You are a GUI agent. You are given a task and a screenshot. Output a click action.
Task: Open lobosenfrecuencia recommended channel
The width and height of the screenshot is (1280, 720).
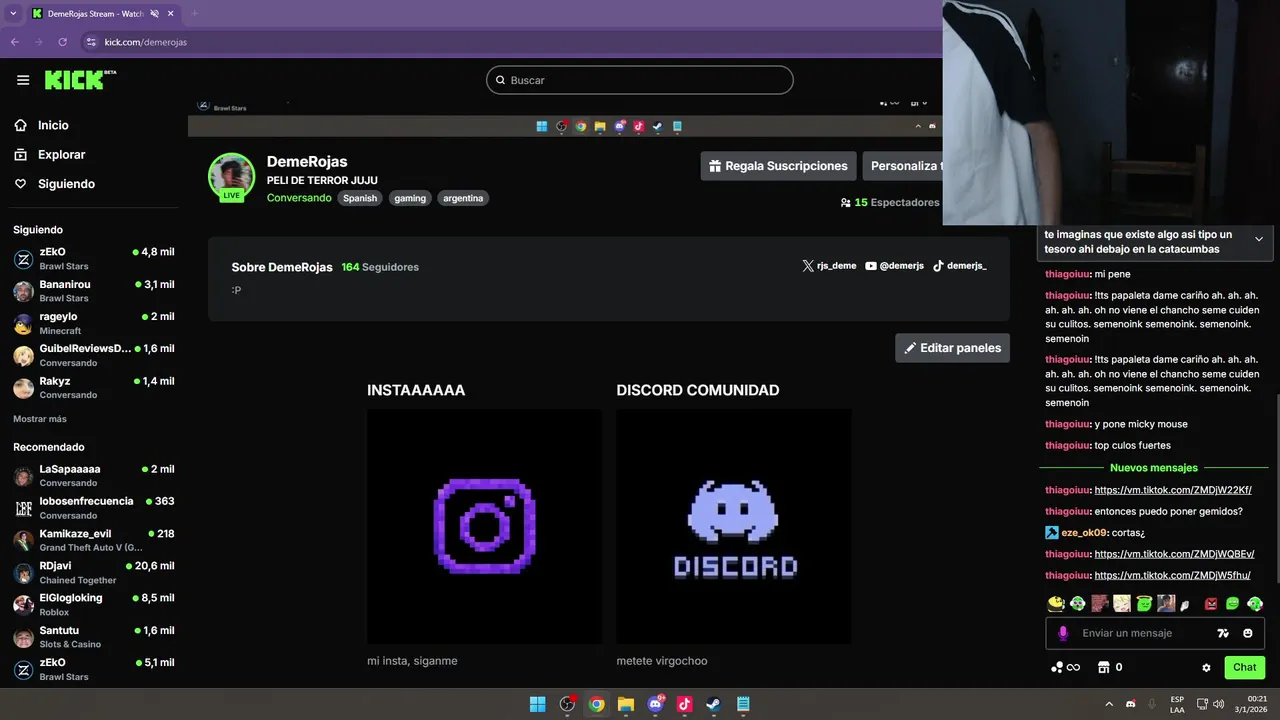pyautogui.click(x=94, y=508)
